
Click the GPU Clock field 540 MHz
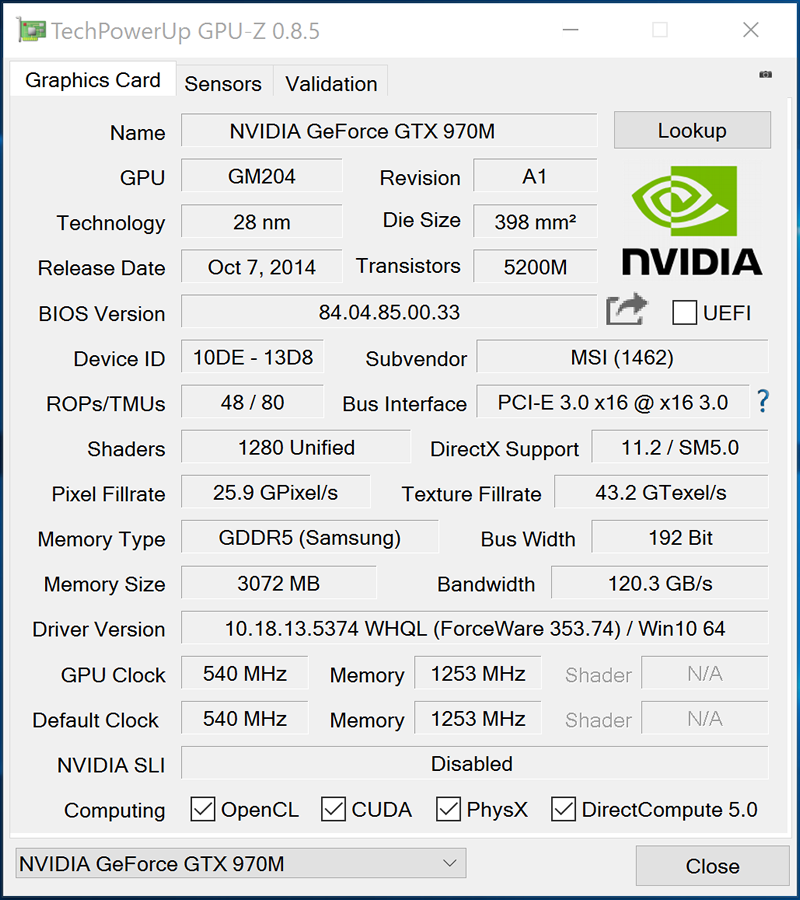tap(245, 673)
